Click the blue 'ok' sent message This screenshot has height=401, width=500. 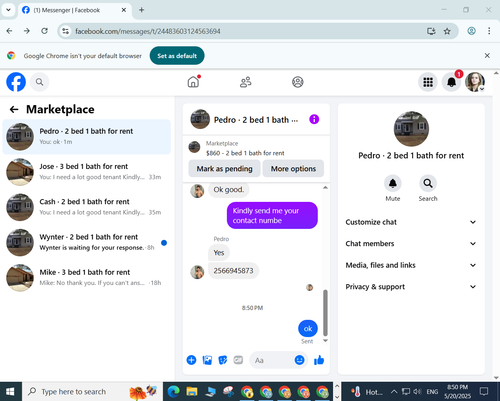(x=308, y=329)
